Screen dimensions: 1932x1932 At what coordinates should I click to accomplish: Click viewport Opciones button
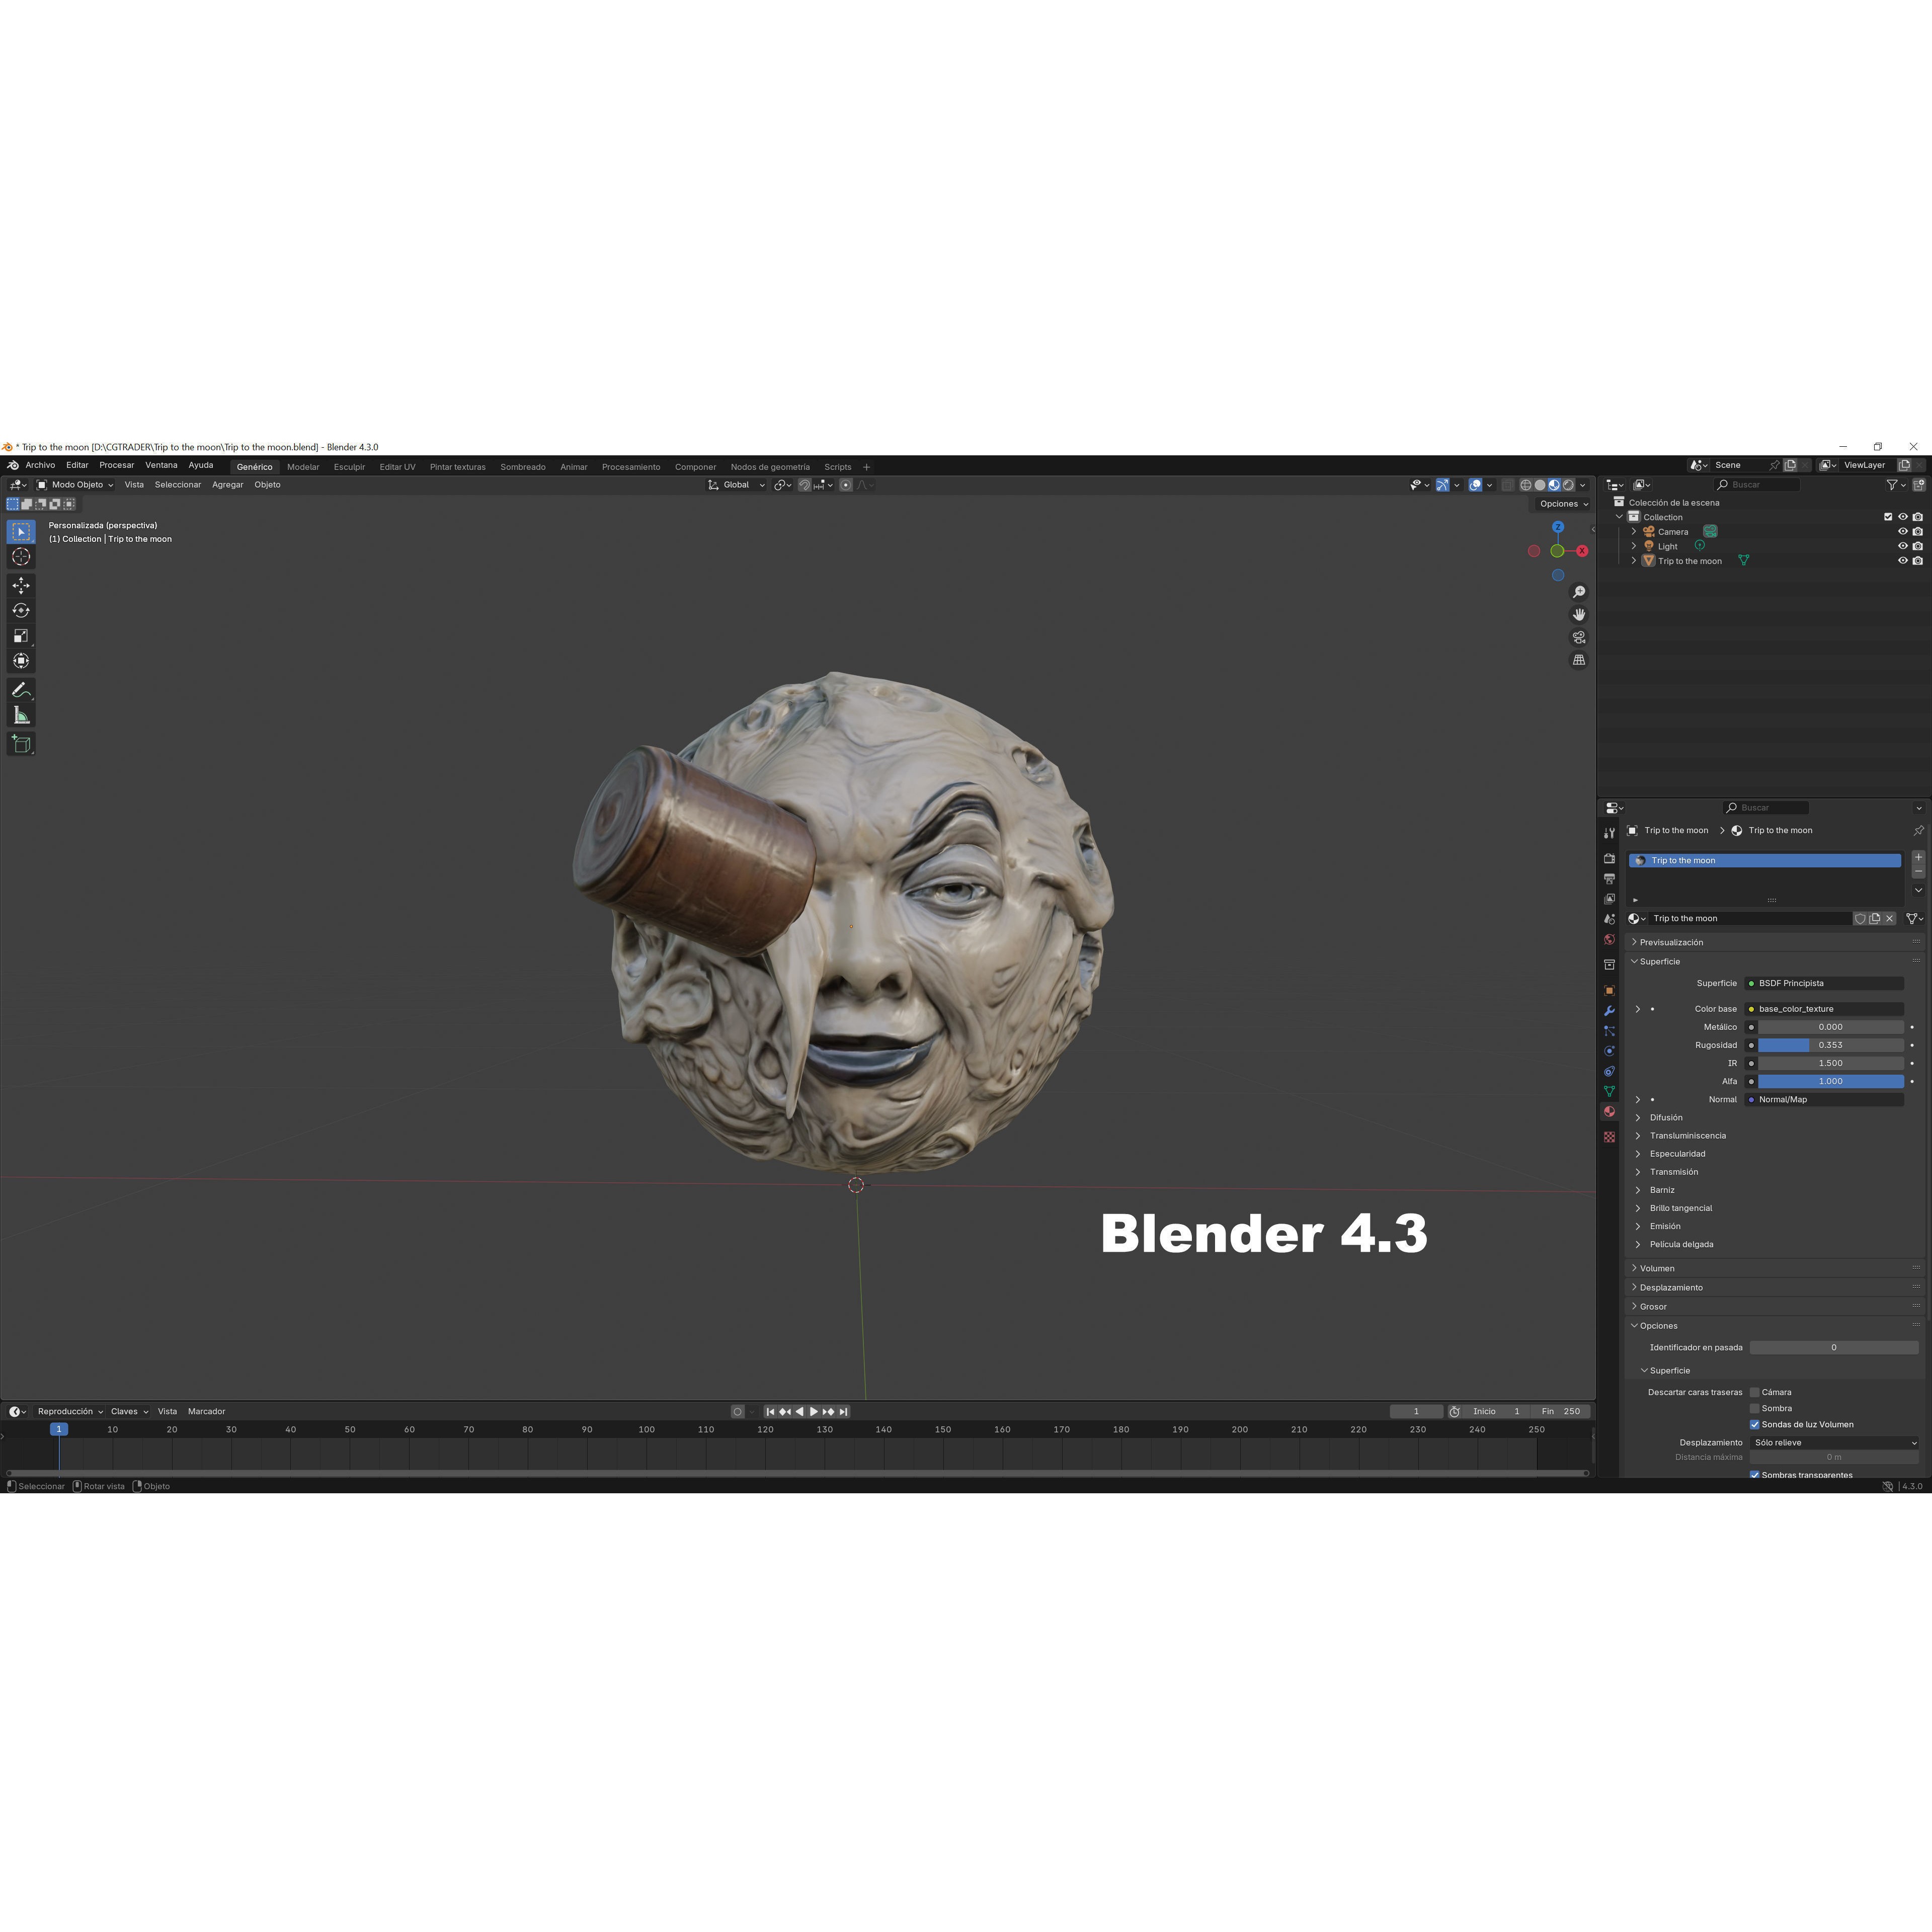[x=1564, y=504]
